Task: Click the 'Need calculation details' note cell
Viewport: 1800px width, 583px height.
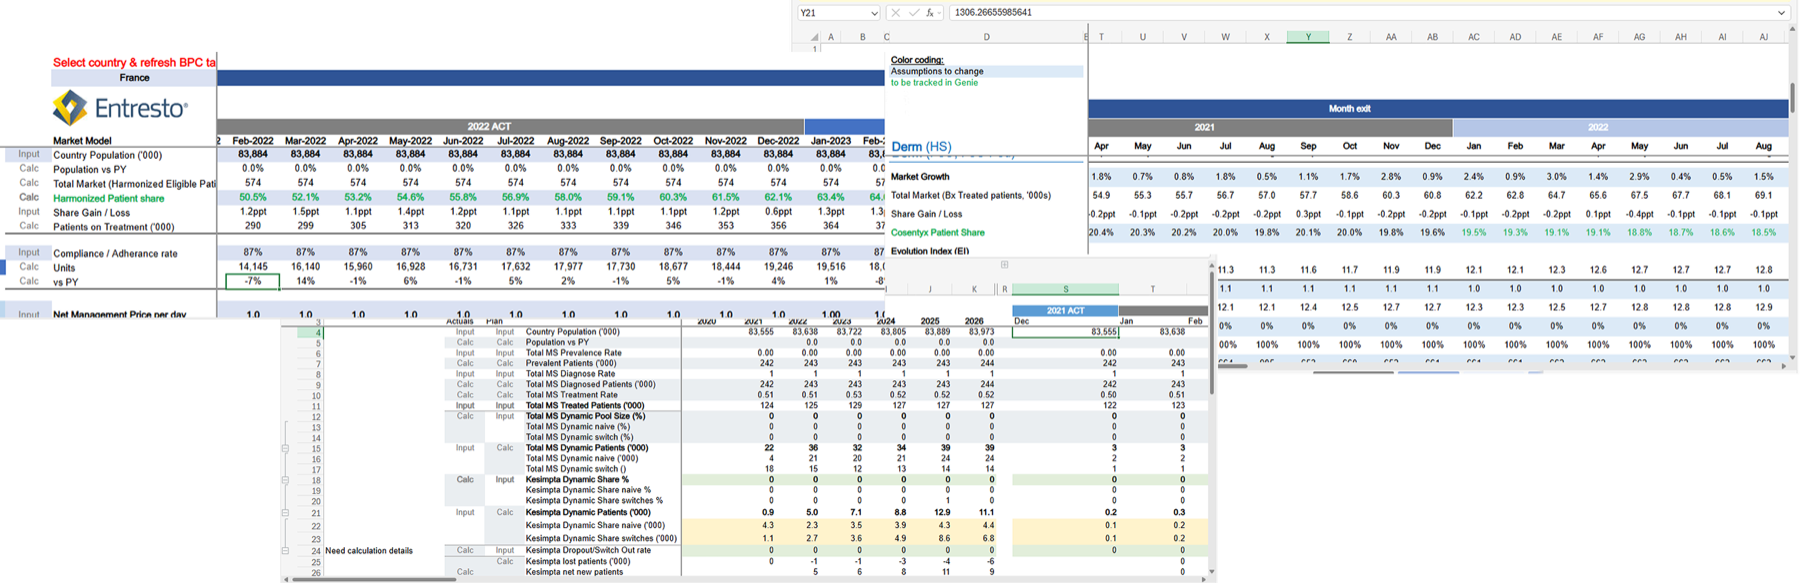Action: (x=368, y=551)
